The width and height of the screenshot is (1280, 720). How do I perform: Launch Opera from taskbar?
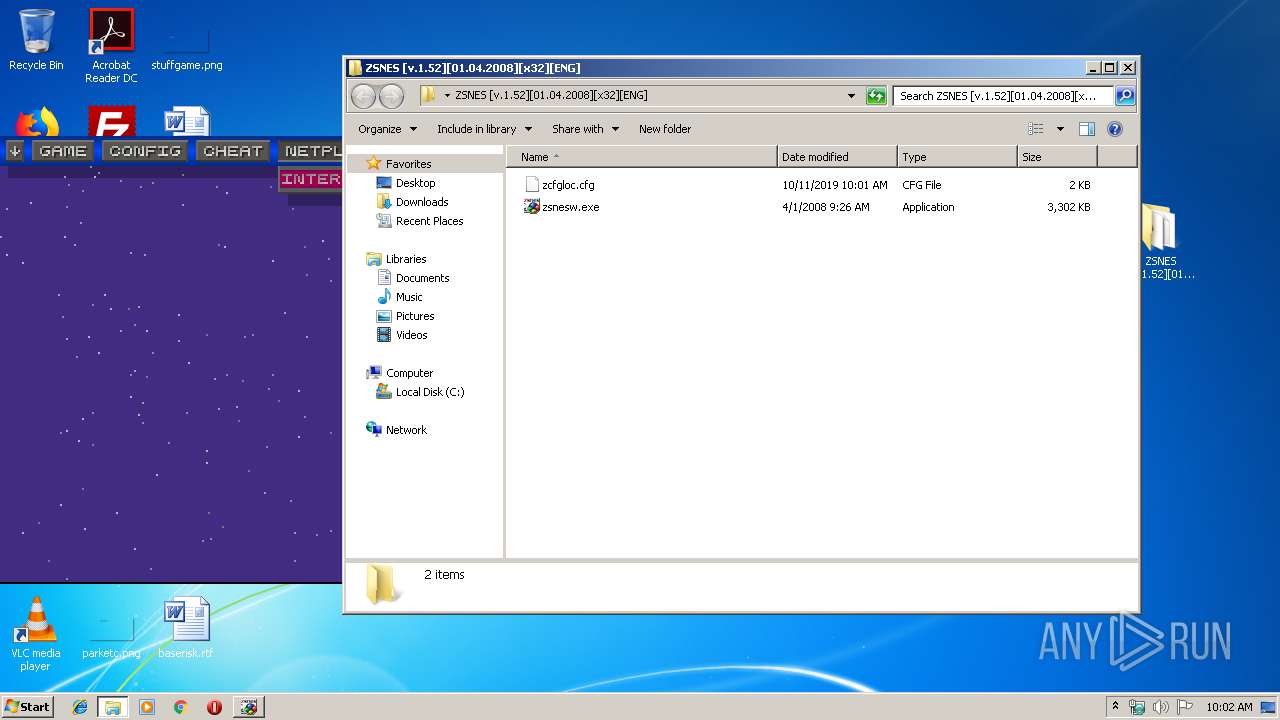tap(214, 707)
